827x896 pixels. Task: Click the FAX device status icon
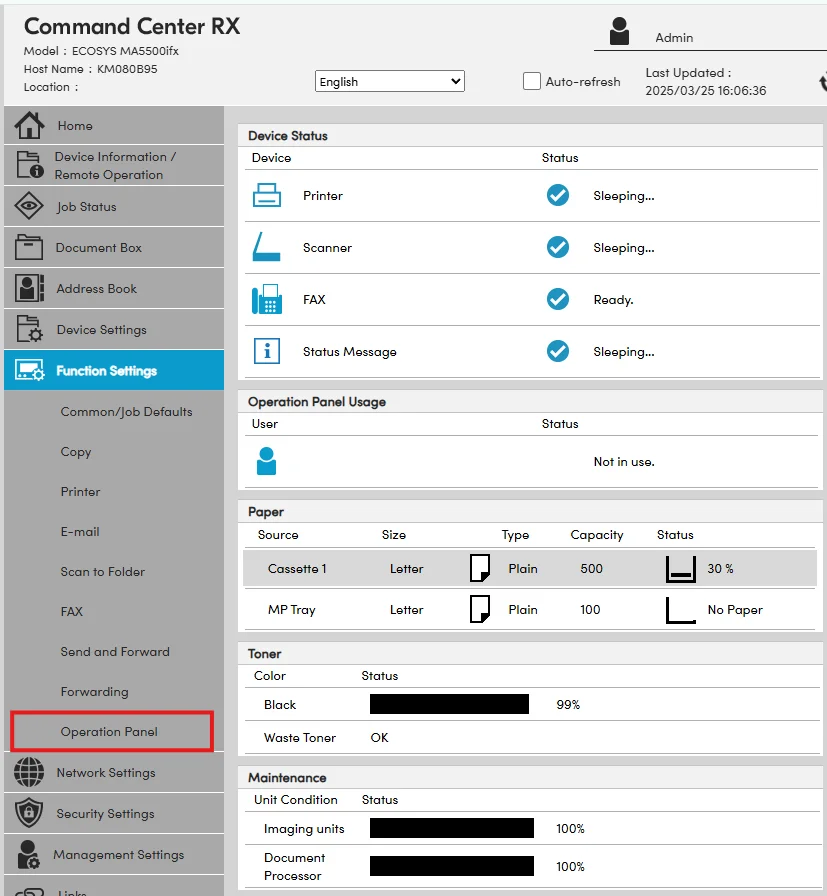[267, 300]
